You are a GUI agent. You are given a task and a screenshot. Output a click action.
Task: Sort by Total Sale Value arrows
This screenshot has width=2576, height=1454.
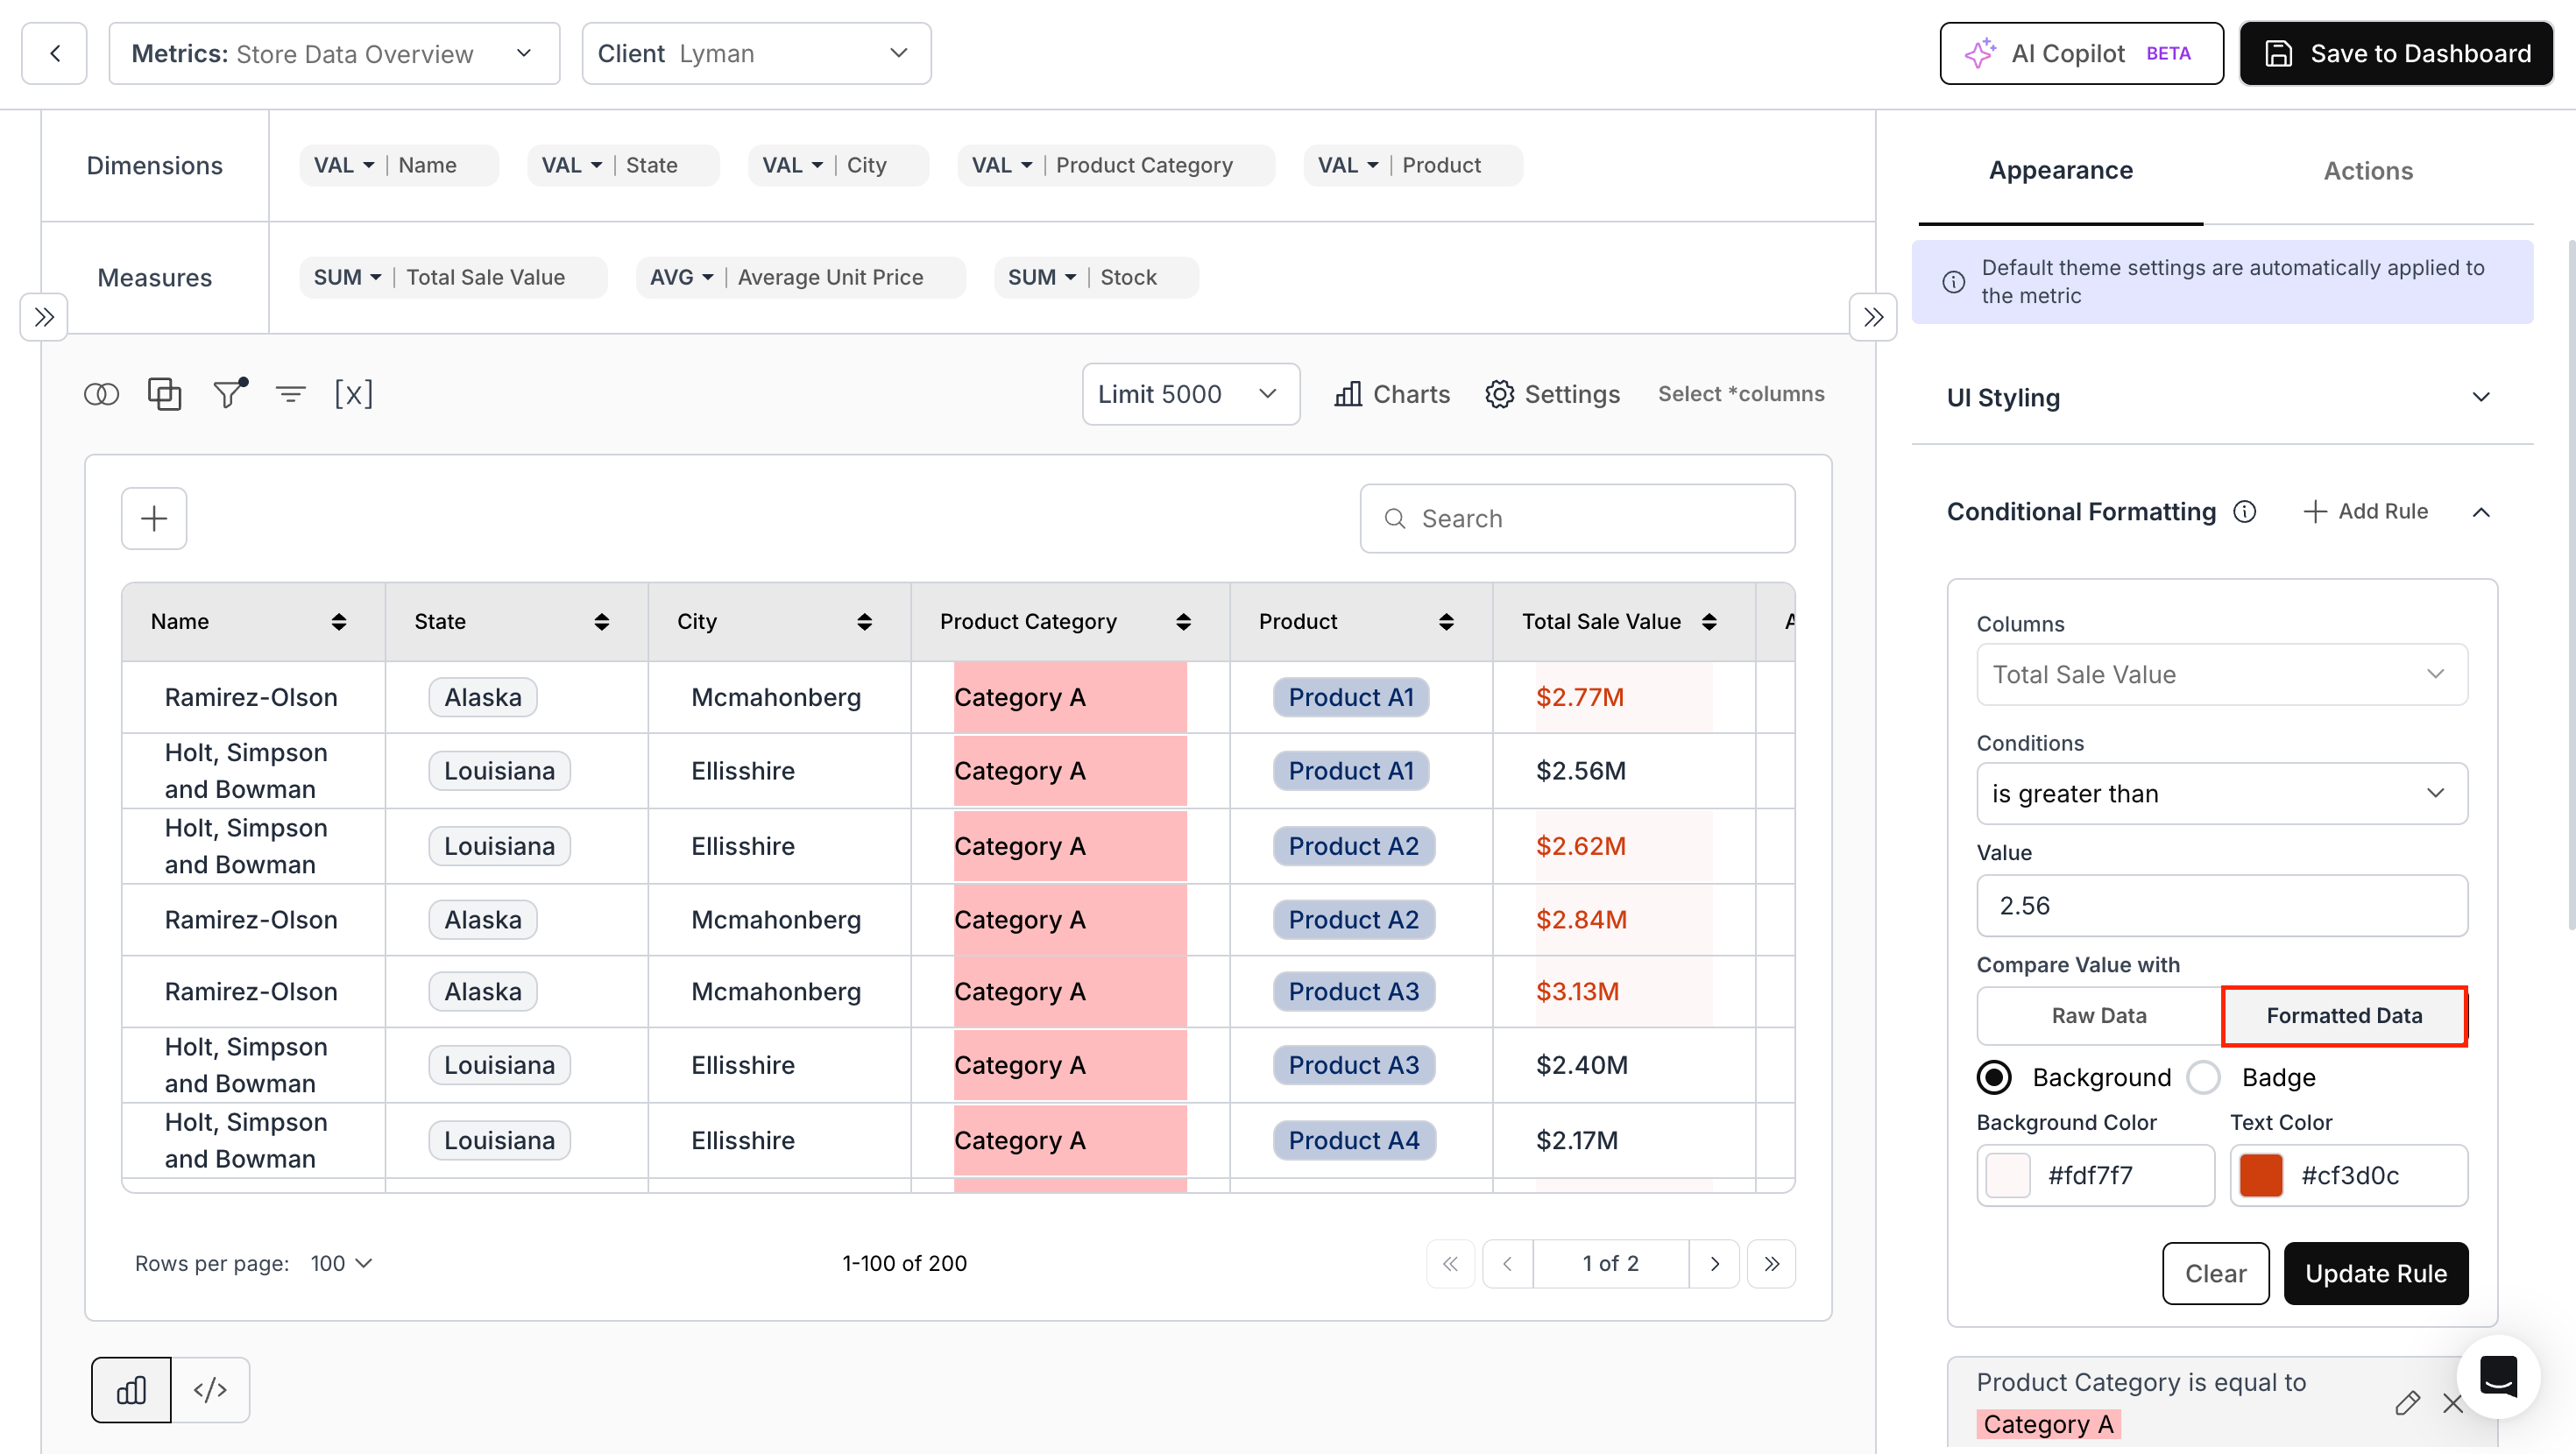1710,622
